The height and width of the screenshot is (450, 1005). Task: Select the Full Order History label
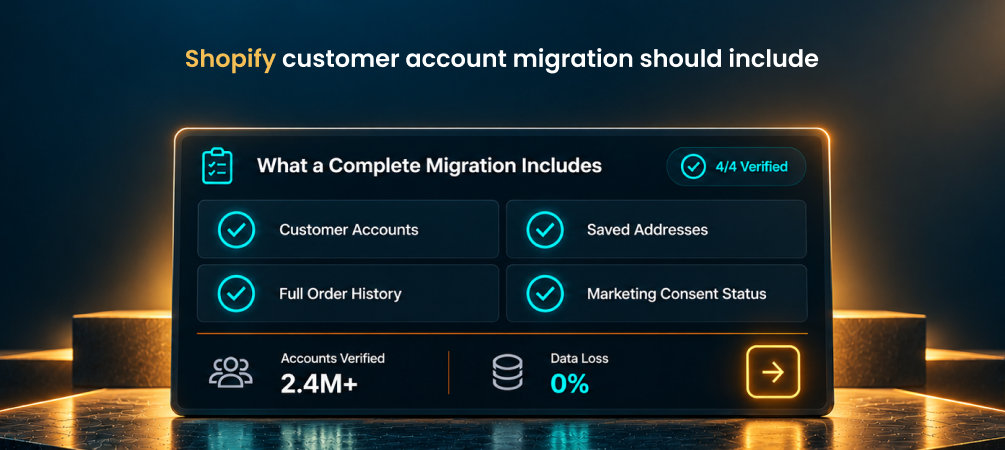click(340, 294)
